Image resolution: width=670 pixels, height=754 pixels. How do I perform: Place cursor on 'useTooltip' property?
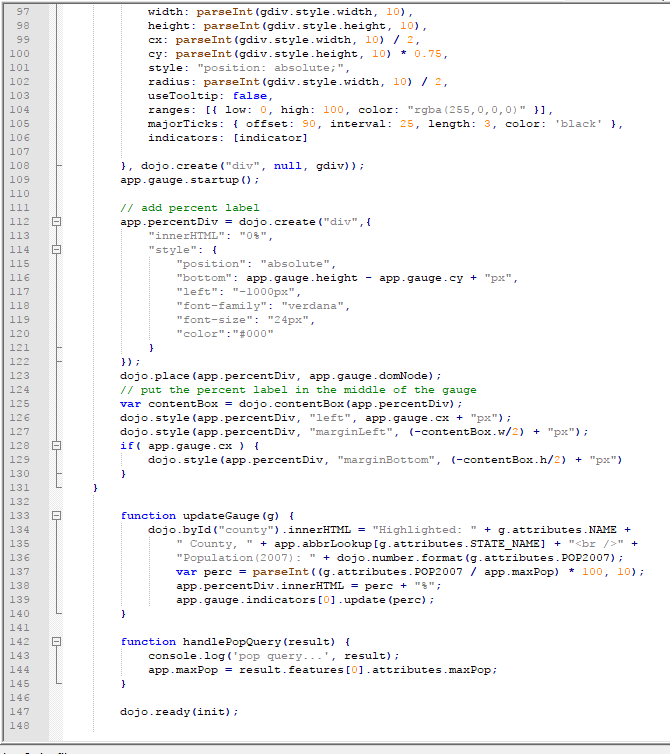tap(182, 96)
